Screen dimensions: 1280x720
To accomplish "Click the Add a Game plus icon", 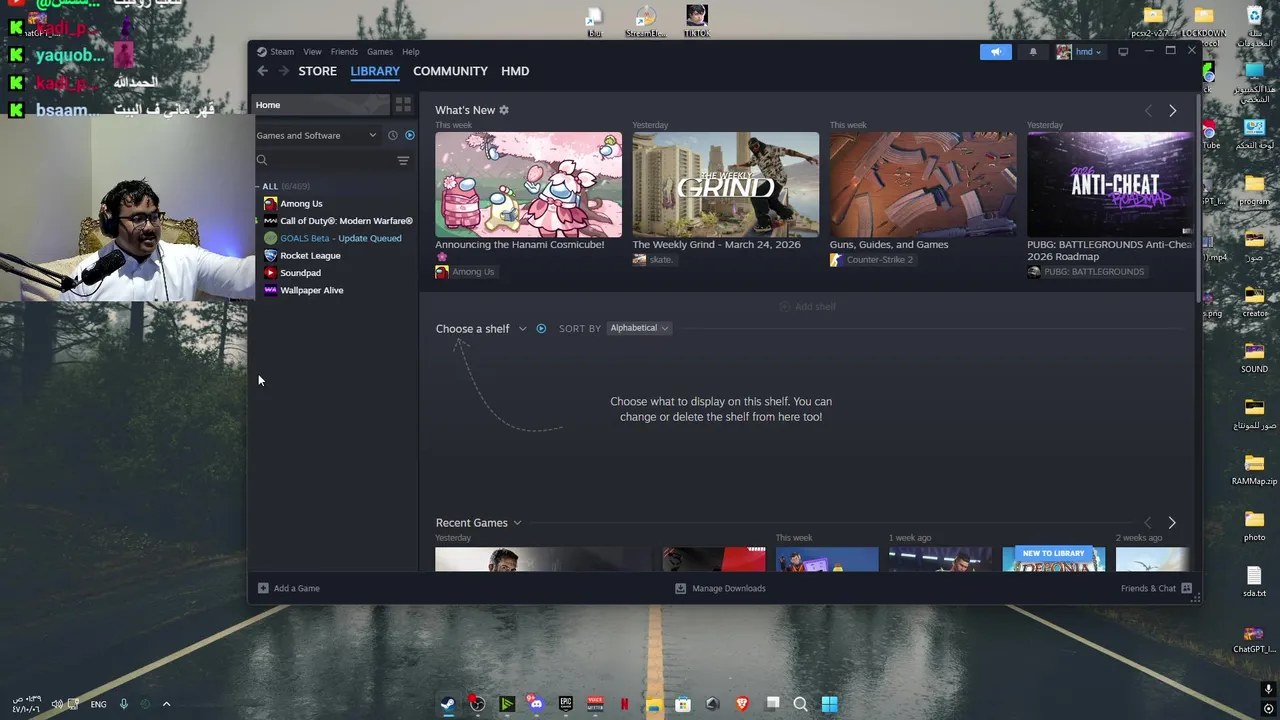I will point(263,588).
